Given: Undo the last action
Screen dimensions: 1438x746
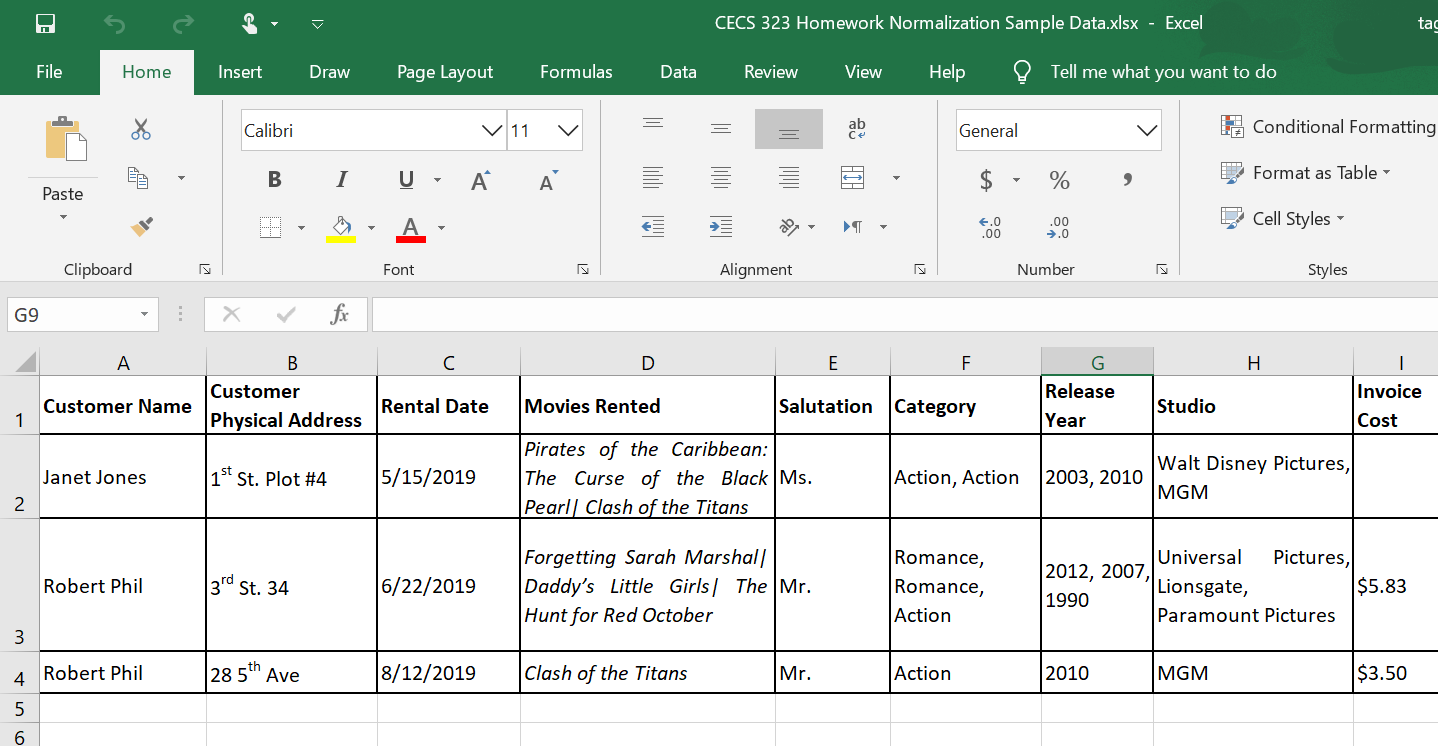Looking at the screenshot, I should (x=115, y=22).
